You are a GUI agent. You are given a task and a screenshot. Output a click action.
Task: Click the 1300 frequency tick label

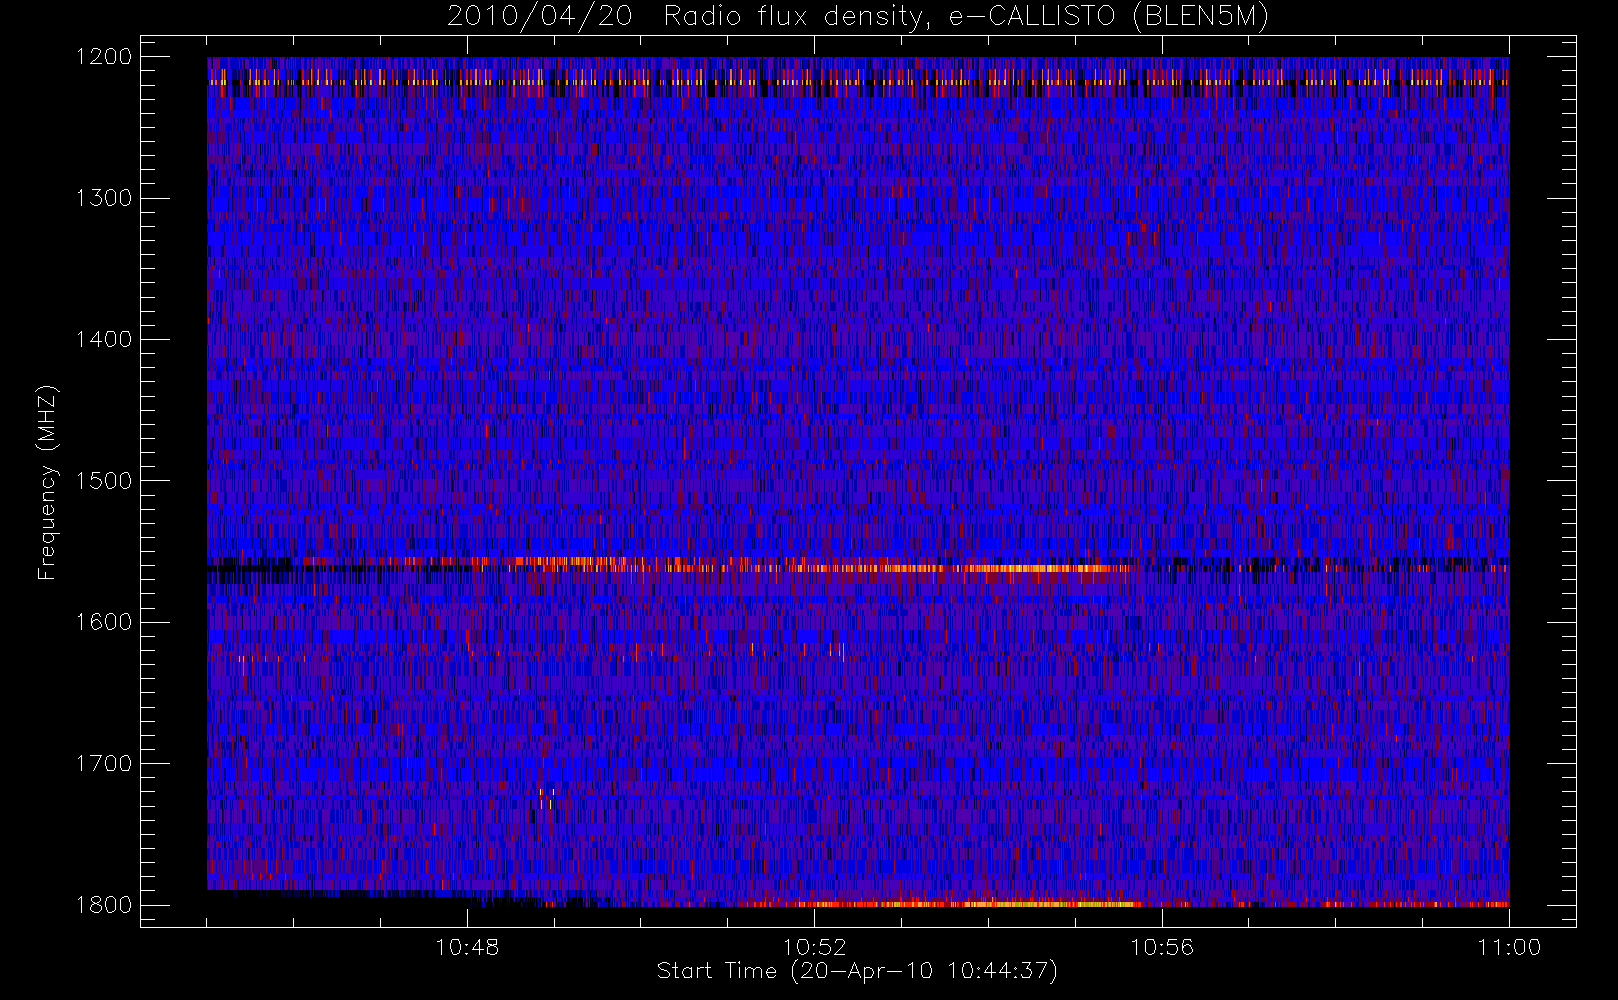pyautogui.click(x=104, y=198)
